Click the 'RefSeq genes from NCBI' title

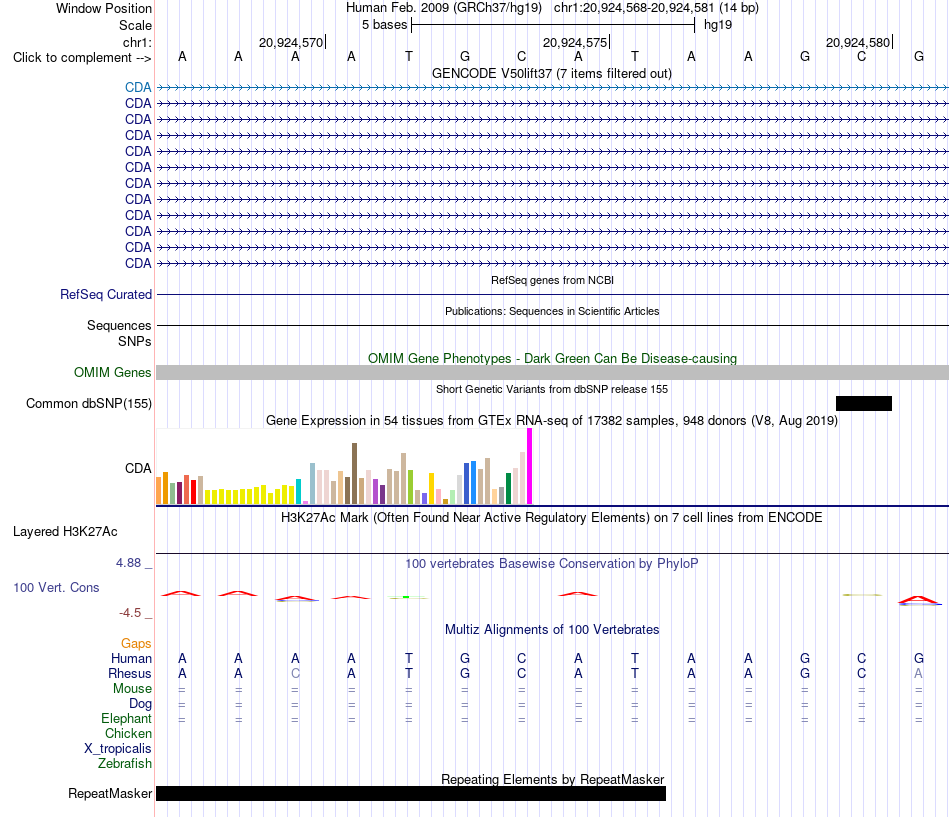[552, 280]
